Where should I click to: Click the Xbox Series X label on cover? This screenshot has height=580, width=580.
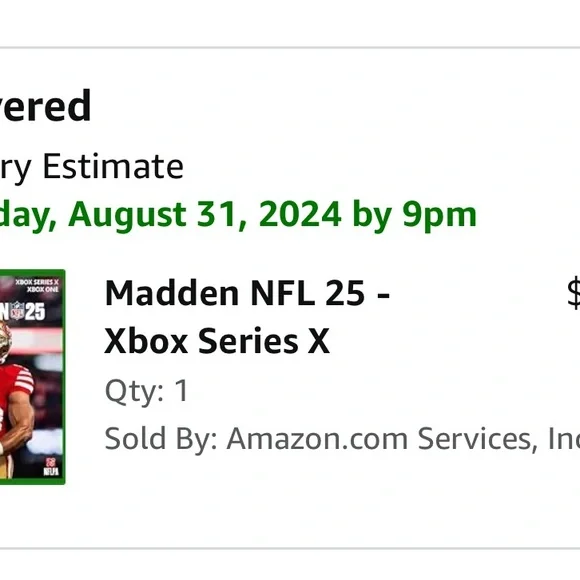pos(37,282)
